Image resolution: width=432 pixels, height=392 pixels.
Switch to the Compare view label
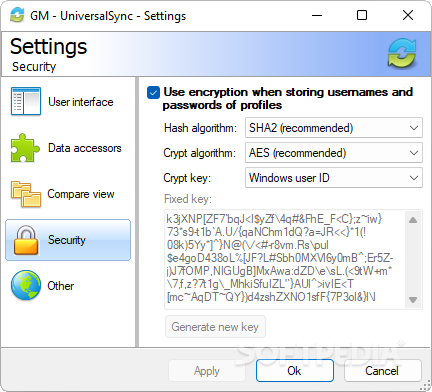point(81,194)
